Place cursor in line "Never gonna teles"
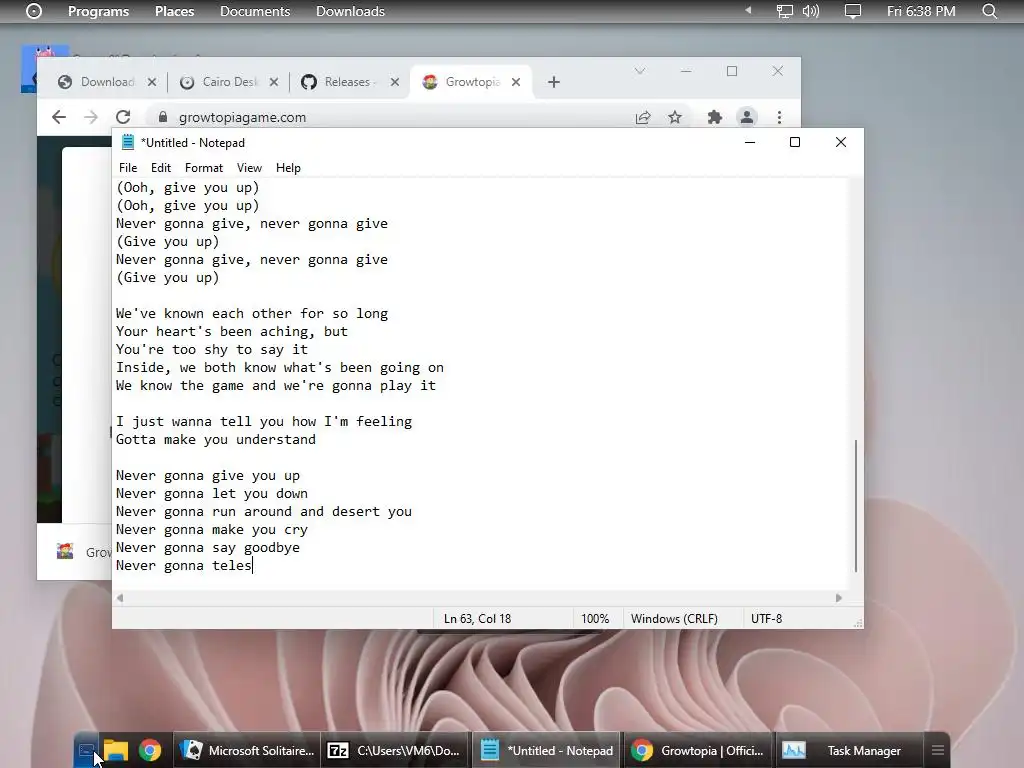Image resolution: width=1024 pixels, height=768 pixels. click(184, 566)
